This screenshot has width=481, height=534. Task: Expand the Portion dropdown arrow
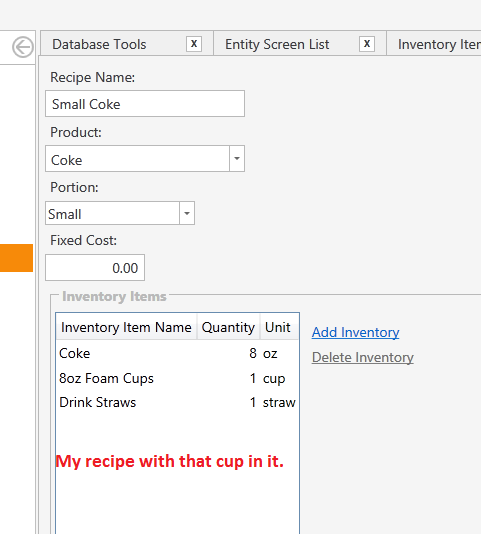click(x=187, y=213)
